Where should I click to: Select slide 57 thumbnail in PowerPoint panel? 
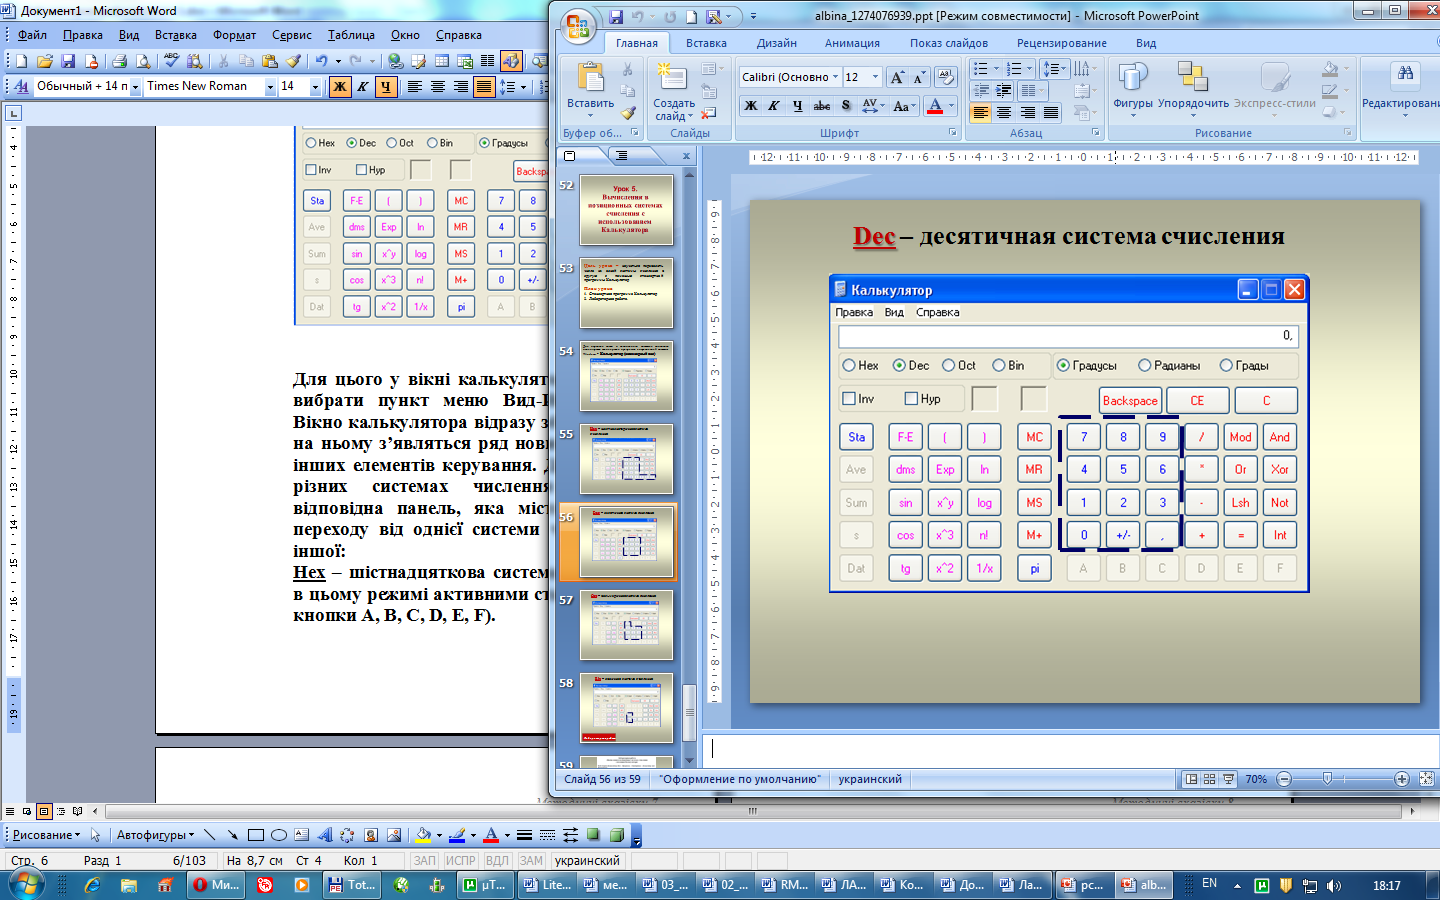(626, 625)
